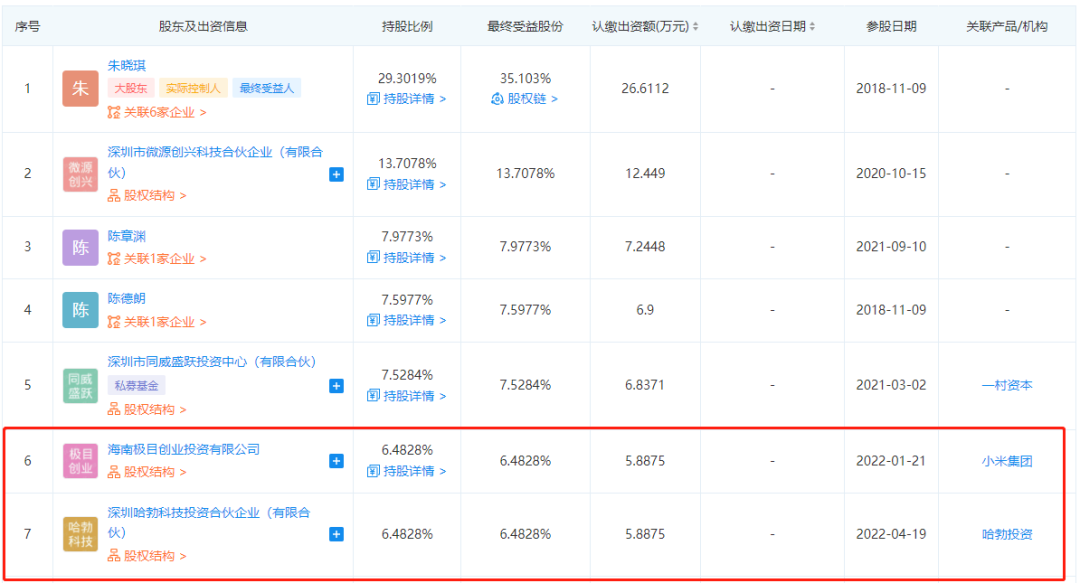Viewport: 1080px width, 583px height.
Task: Click the 朱 avatar icon for 朱晓琪
Action: pos(81,89)
